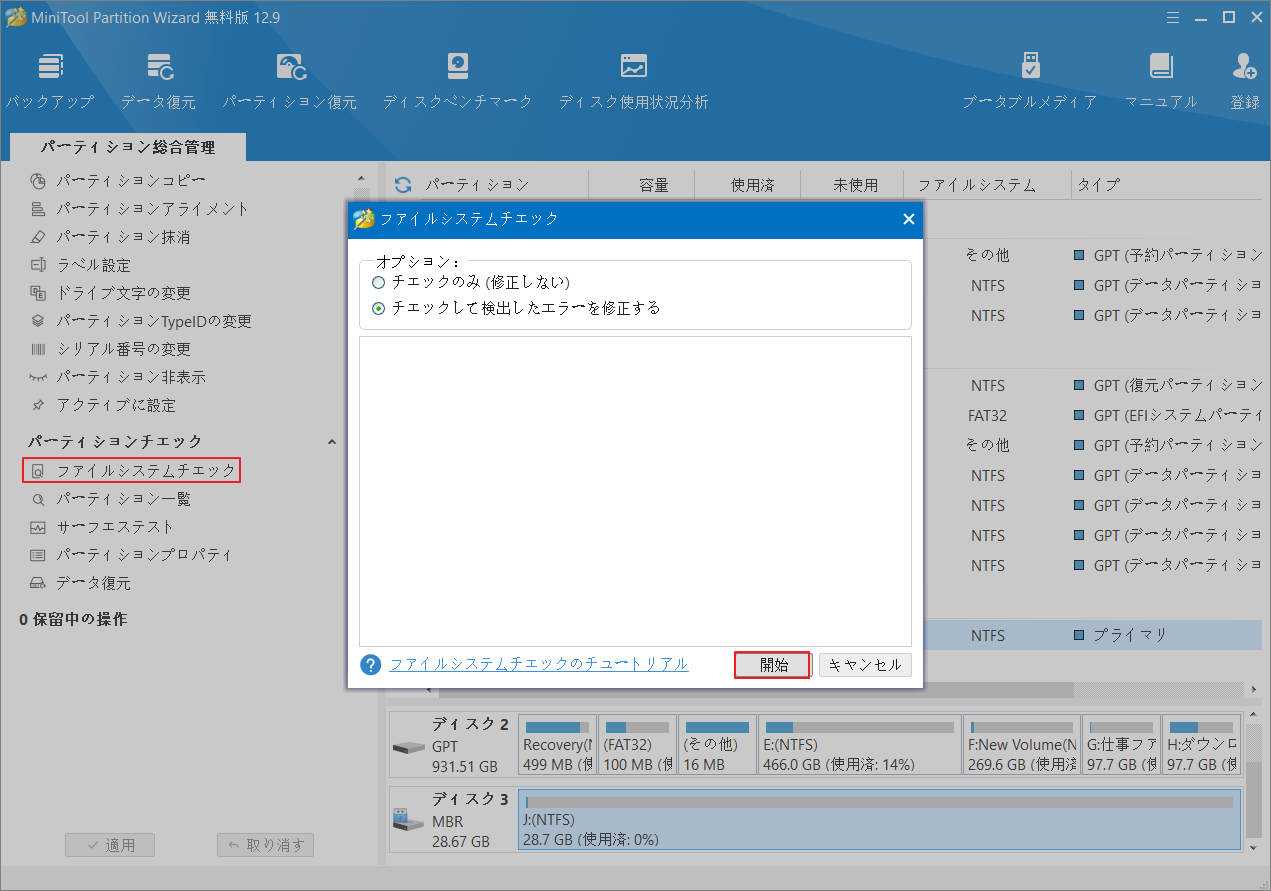Select パーティションTypeIDの変更 option
Image resolution: width=1271 pixels, height=891 pixels.
[154, 321]
